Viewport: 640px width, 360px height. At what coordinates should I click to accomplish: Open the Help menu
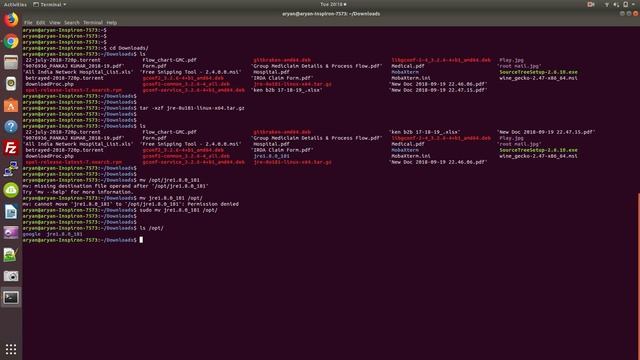click(x=111, y=23)
